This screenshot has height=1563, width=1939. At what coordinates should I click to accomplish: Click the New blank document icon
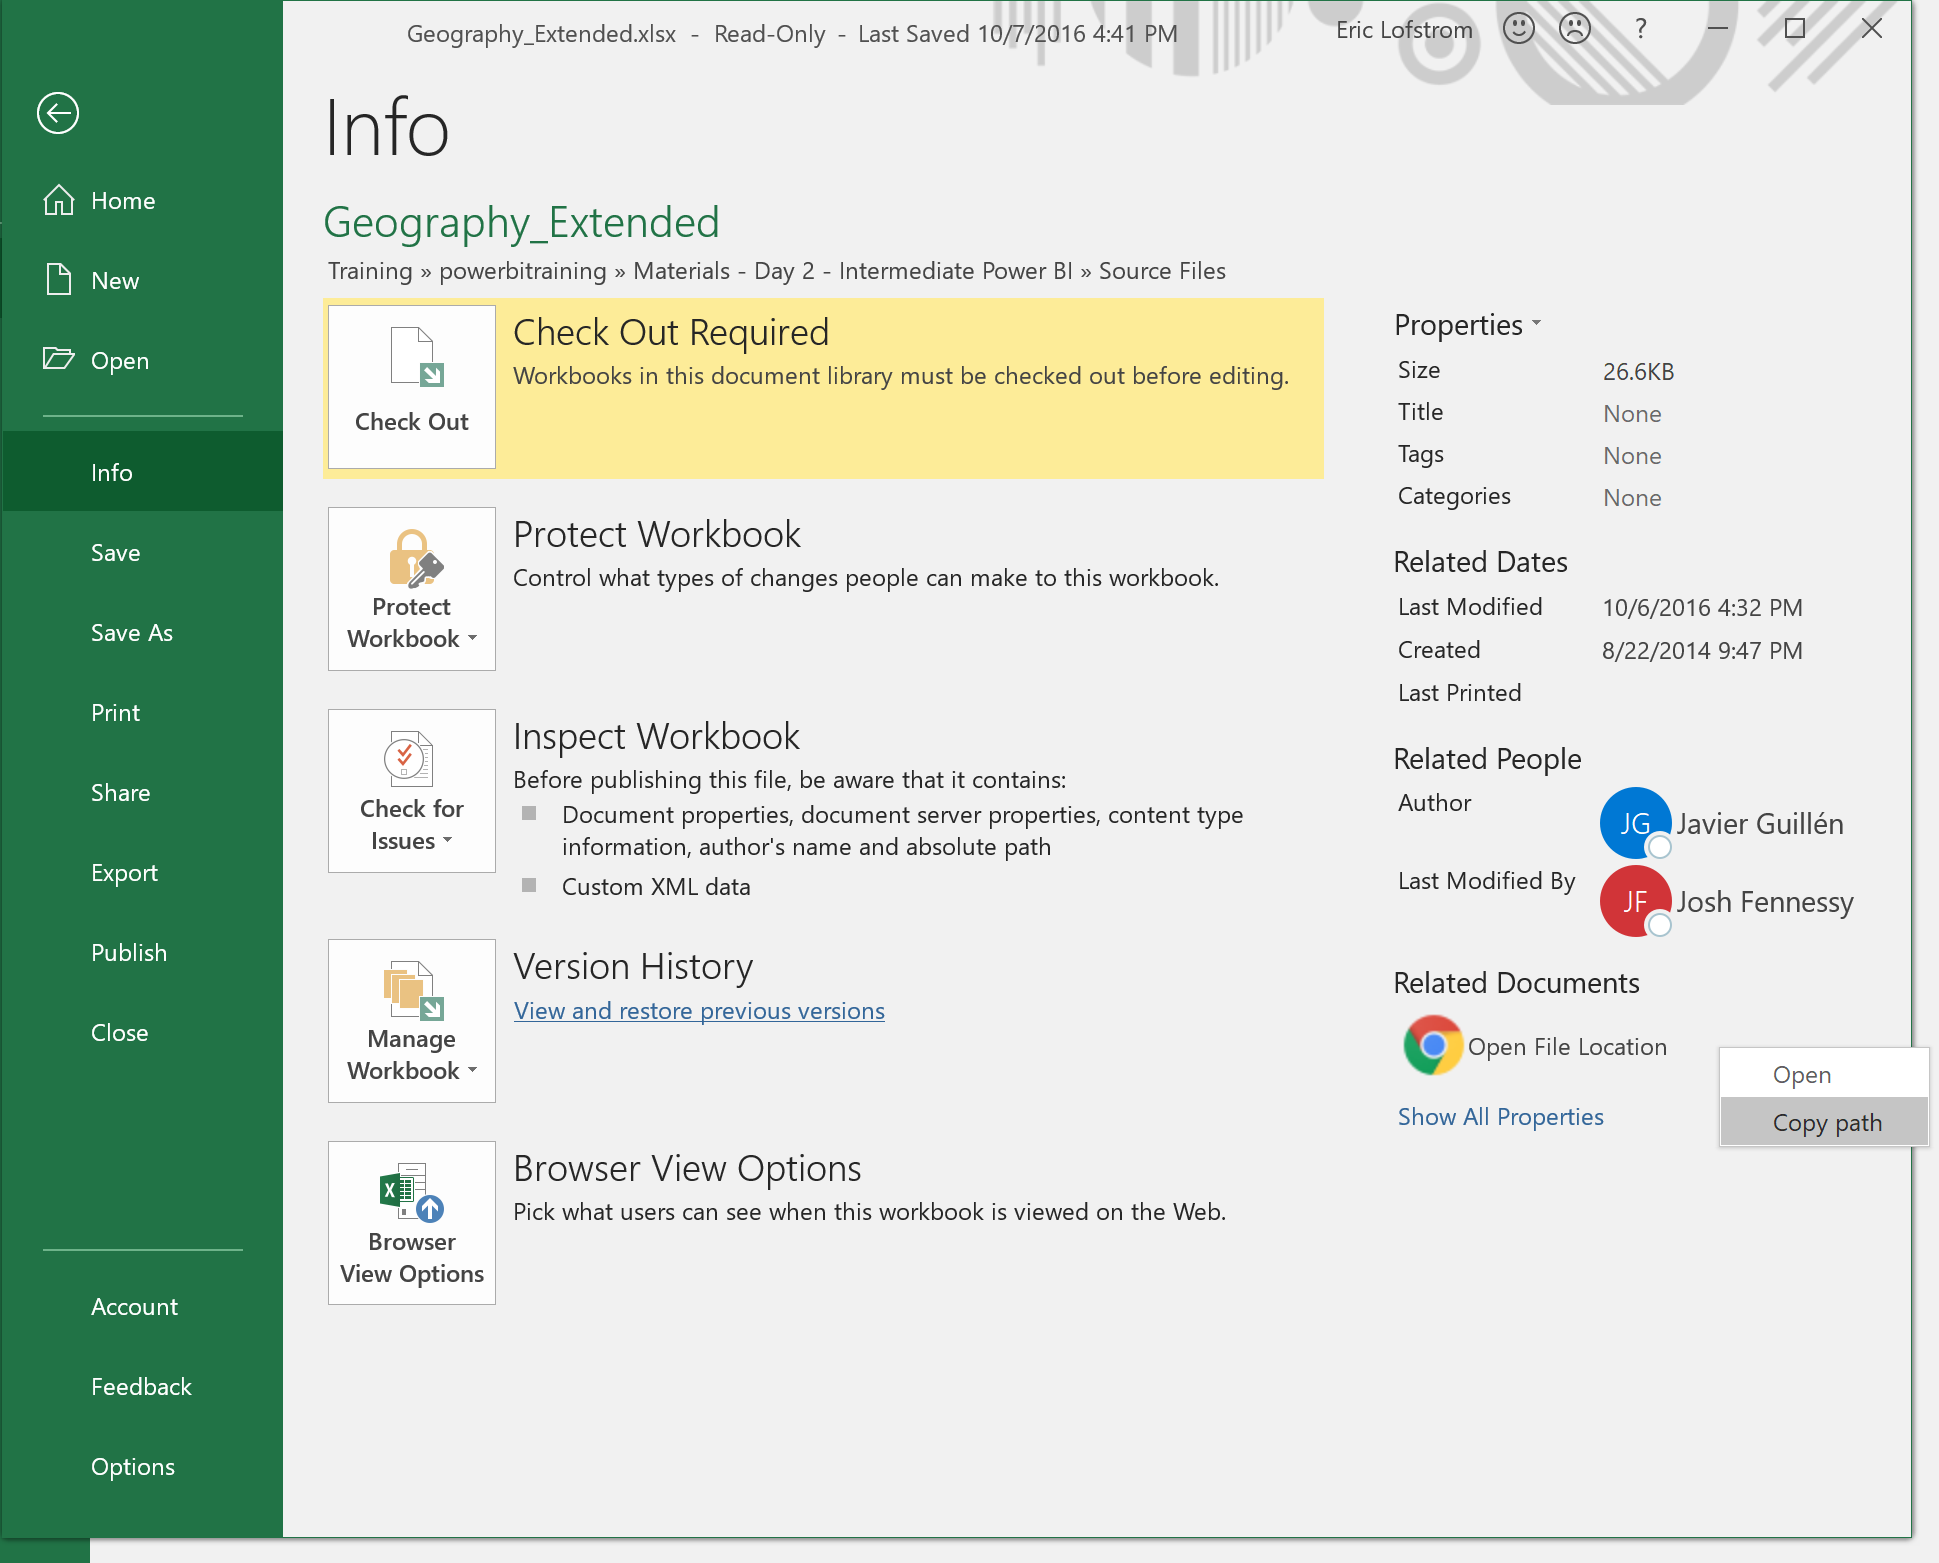point(59,279)
